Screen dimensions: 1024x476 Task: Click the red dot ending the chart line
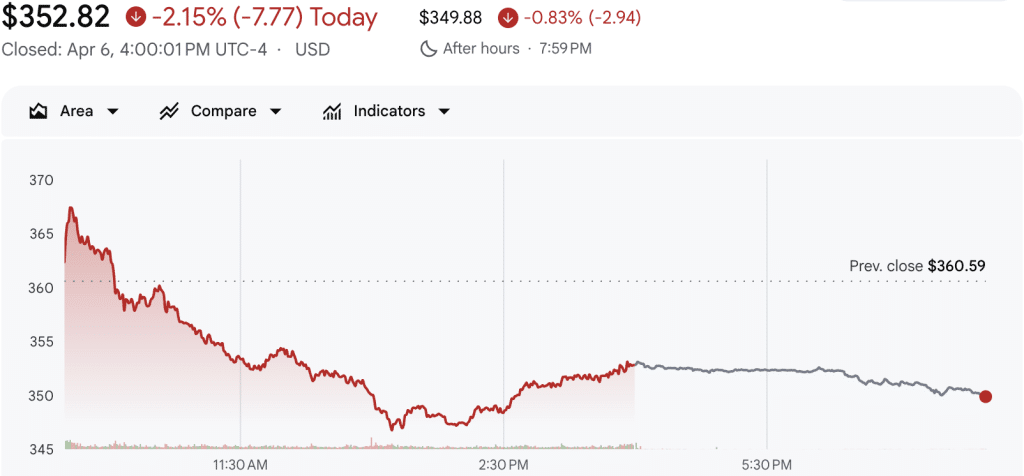click(x=986, y=397)
